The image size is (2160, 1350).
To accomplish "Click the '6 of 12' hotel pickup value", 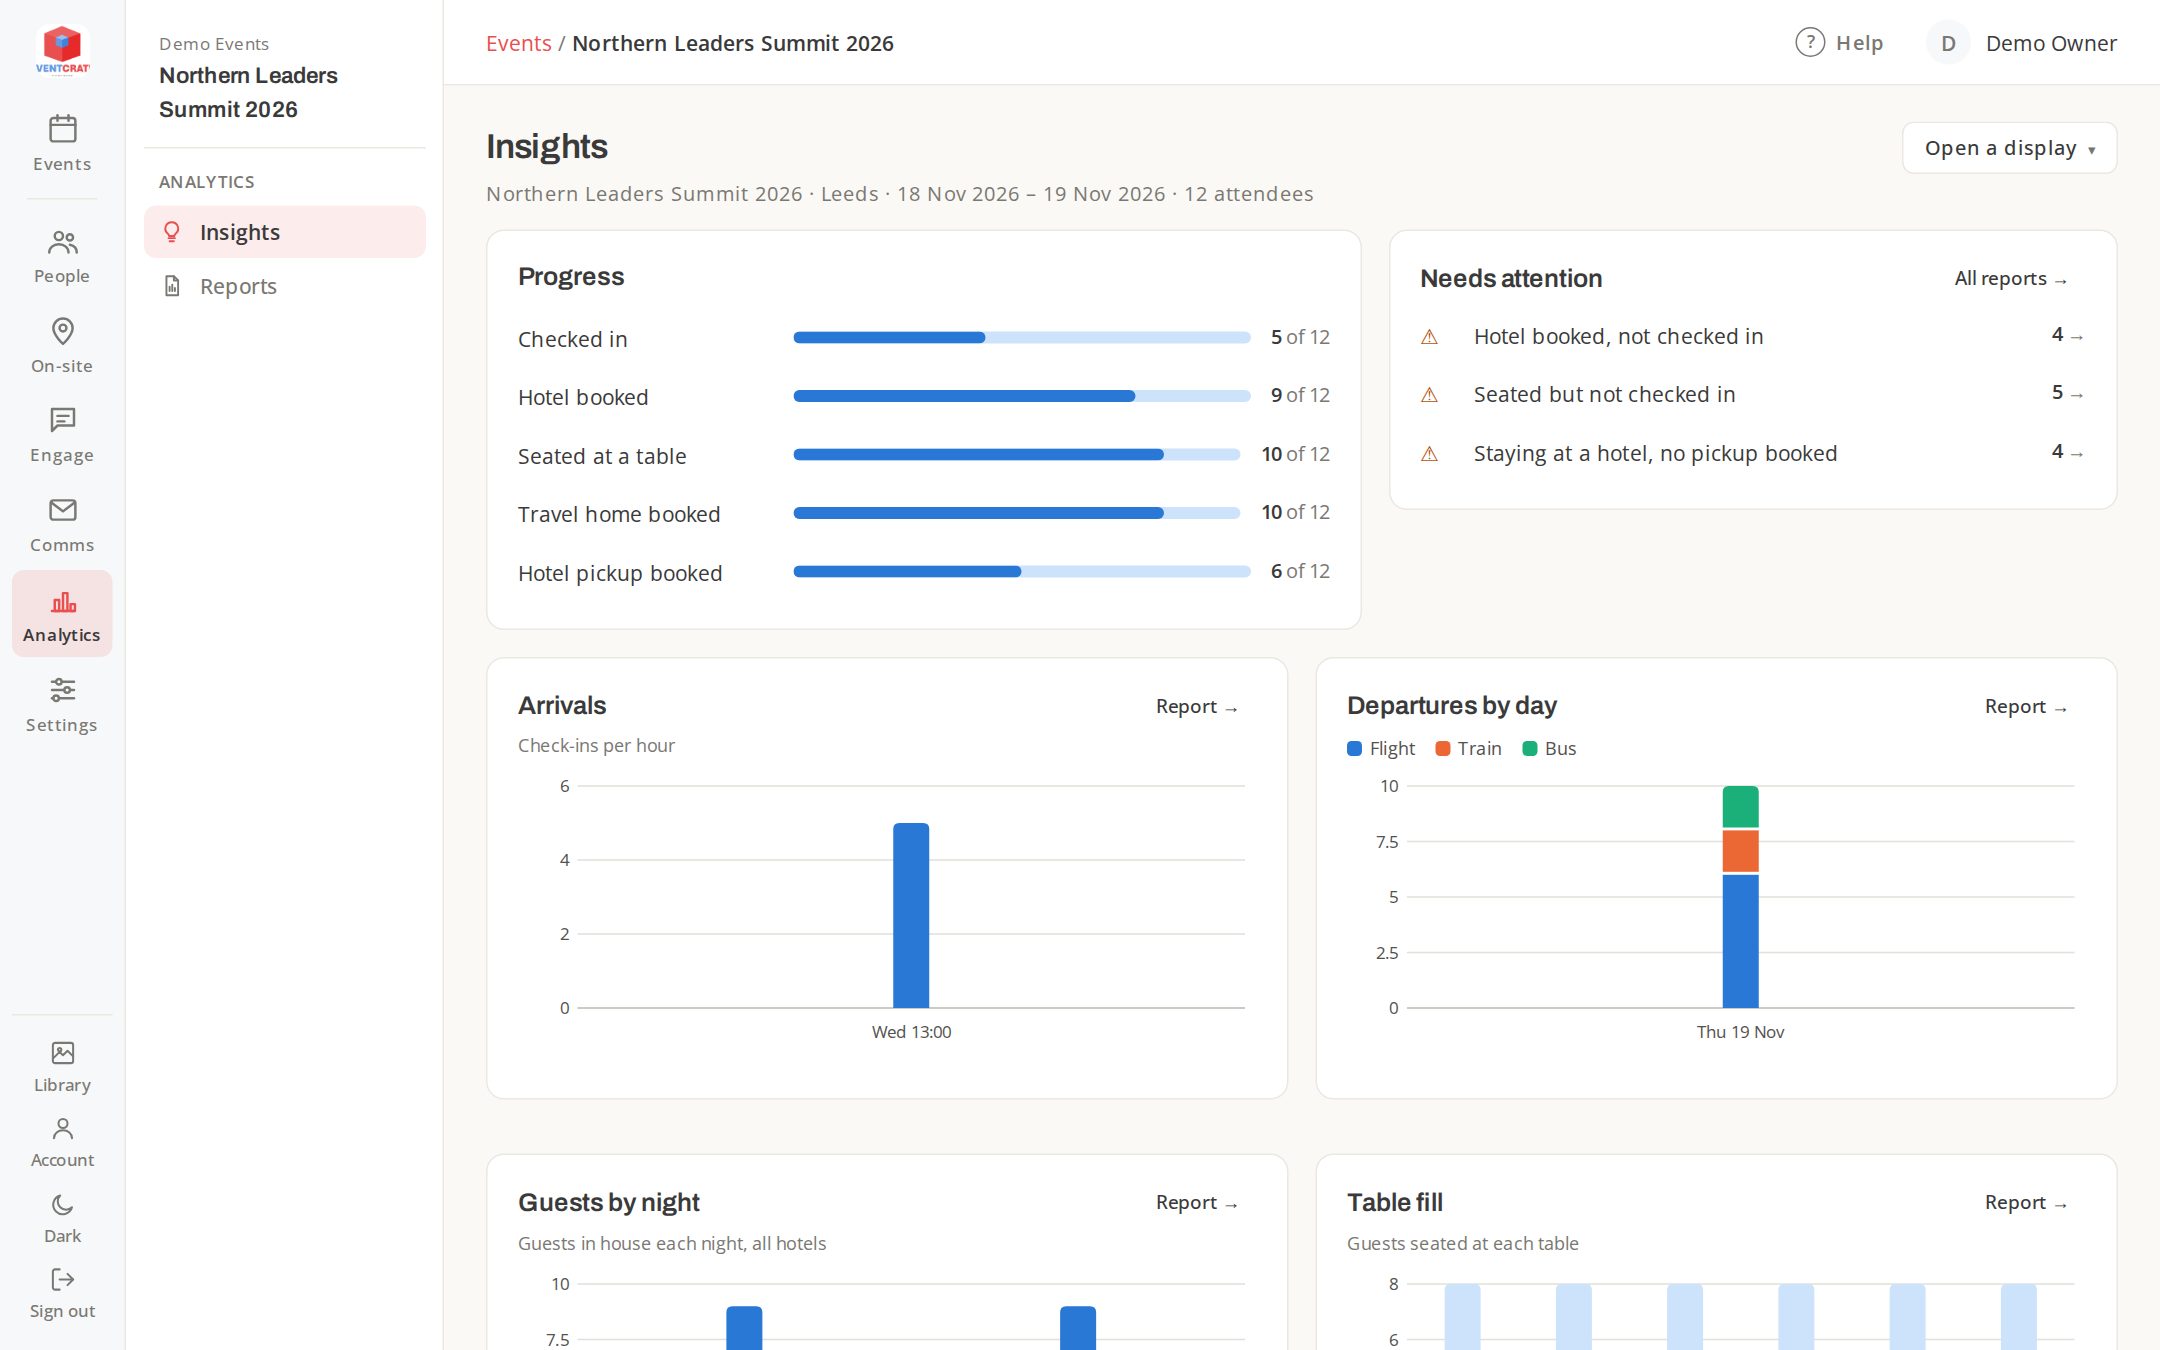I will coord(1300,572).
